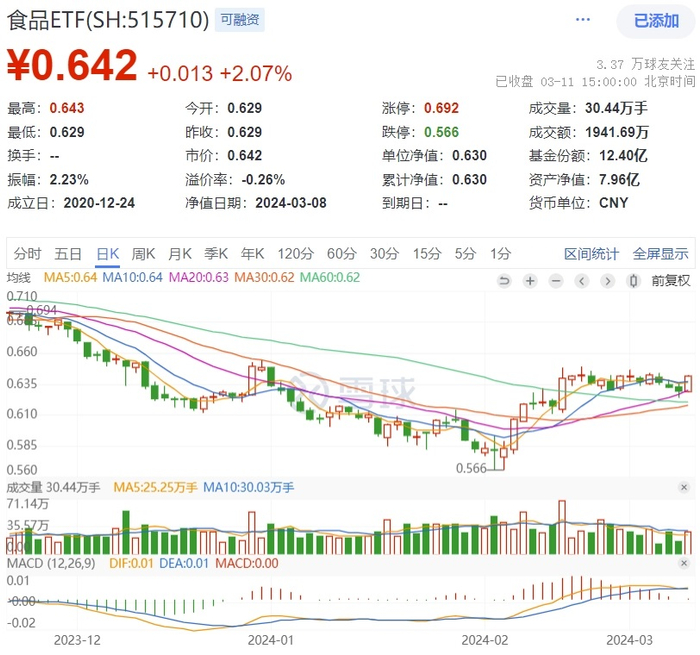
Task: Click the 食品ETF(SH:515710) title
Action: [x=108, y=20]
